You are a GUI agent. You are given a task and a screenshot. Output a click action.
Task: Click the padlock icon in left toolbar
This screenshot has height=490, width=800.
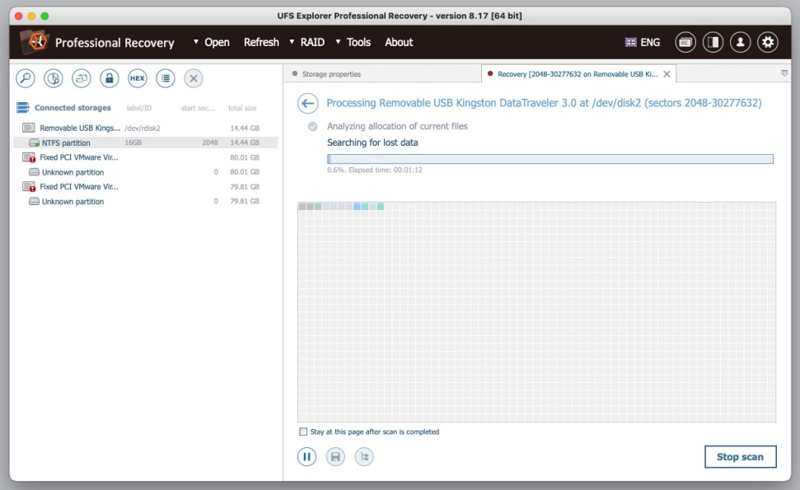[109, 78]
